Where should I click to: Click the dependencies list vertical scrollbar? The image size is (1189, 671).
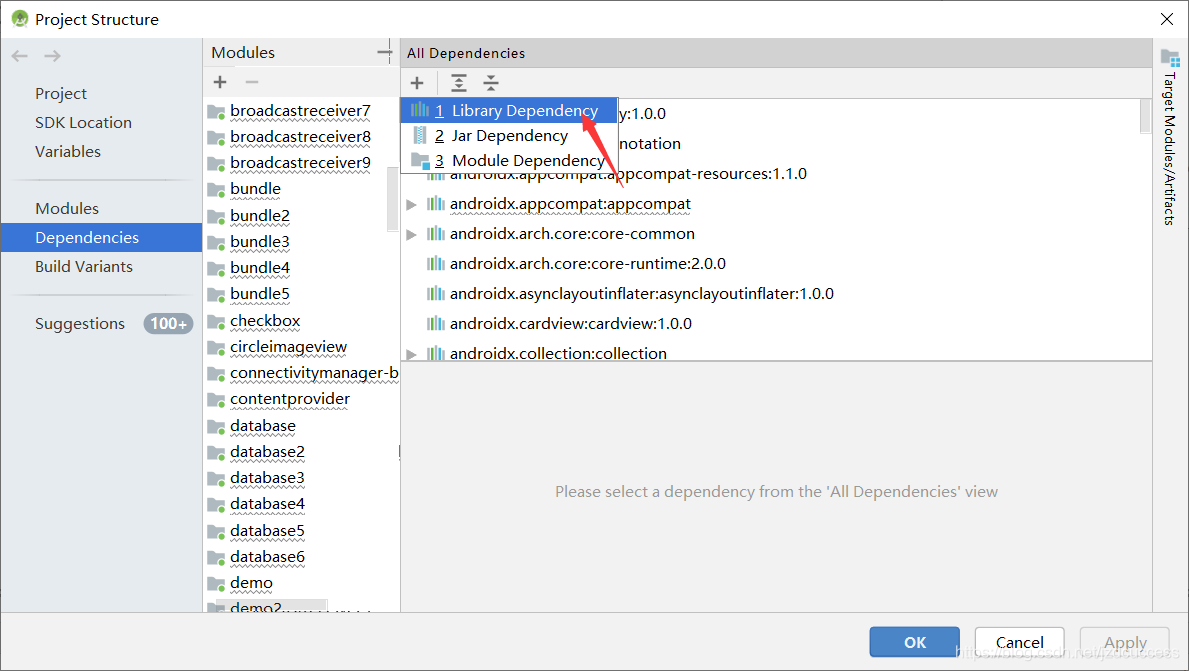pyautogui.click(x=1145, y=117)
